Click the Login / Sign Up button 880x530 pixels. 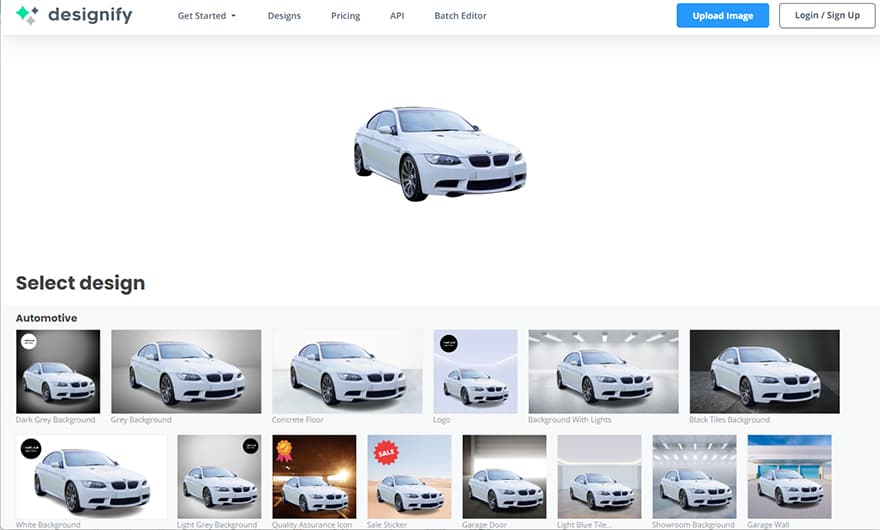click(827, 16)
